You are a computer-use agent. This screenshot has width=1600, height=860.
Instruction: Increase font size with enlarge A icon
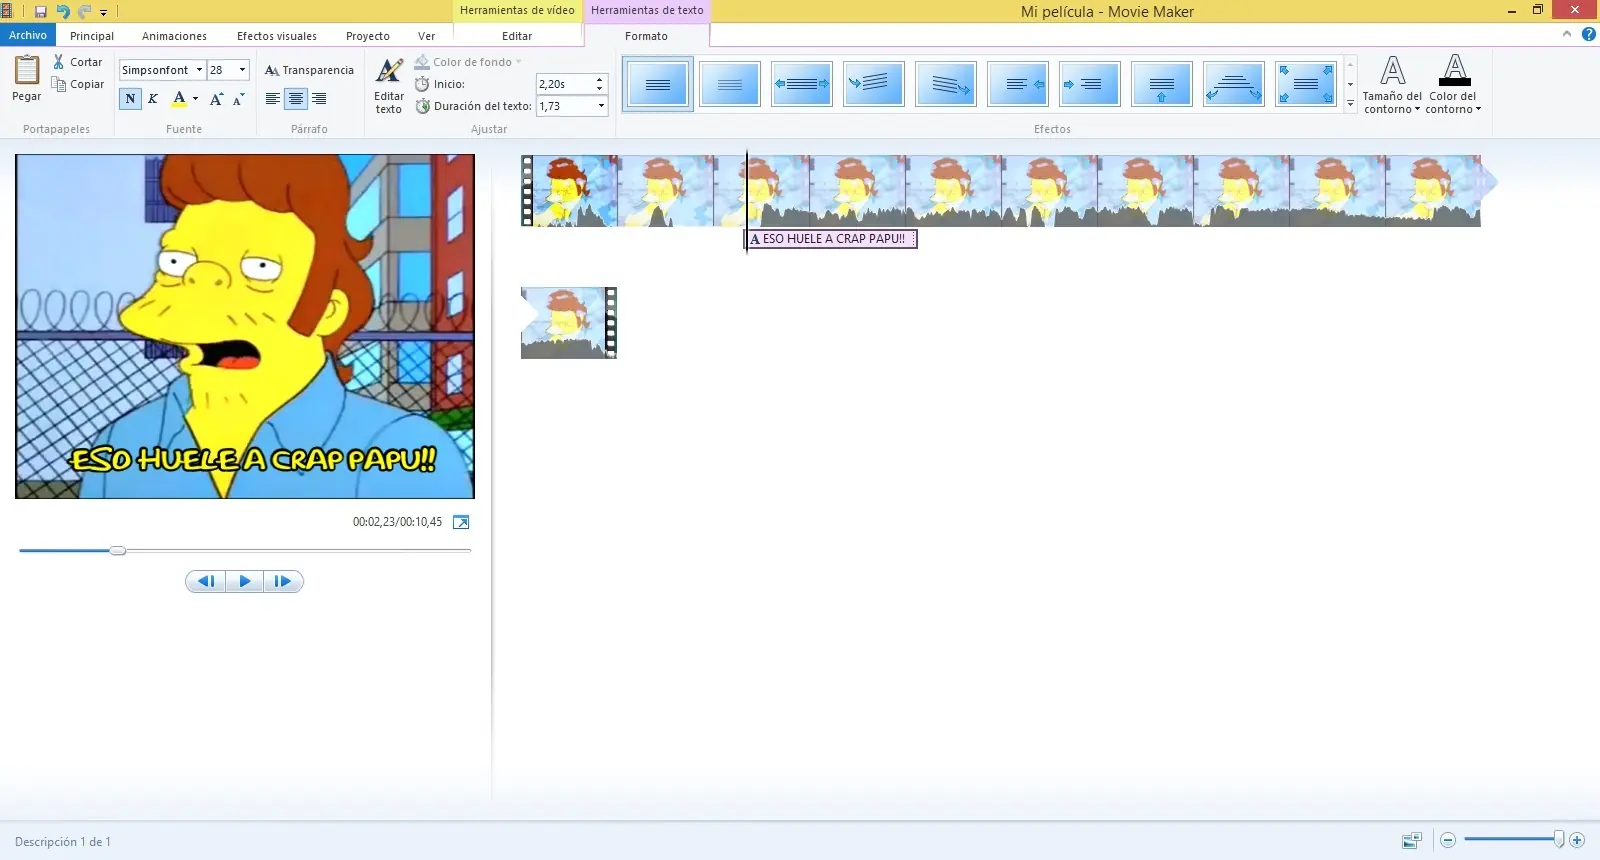pyautogui.click(x=216, y=98)
